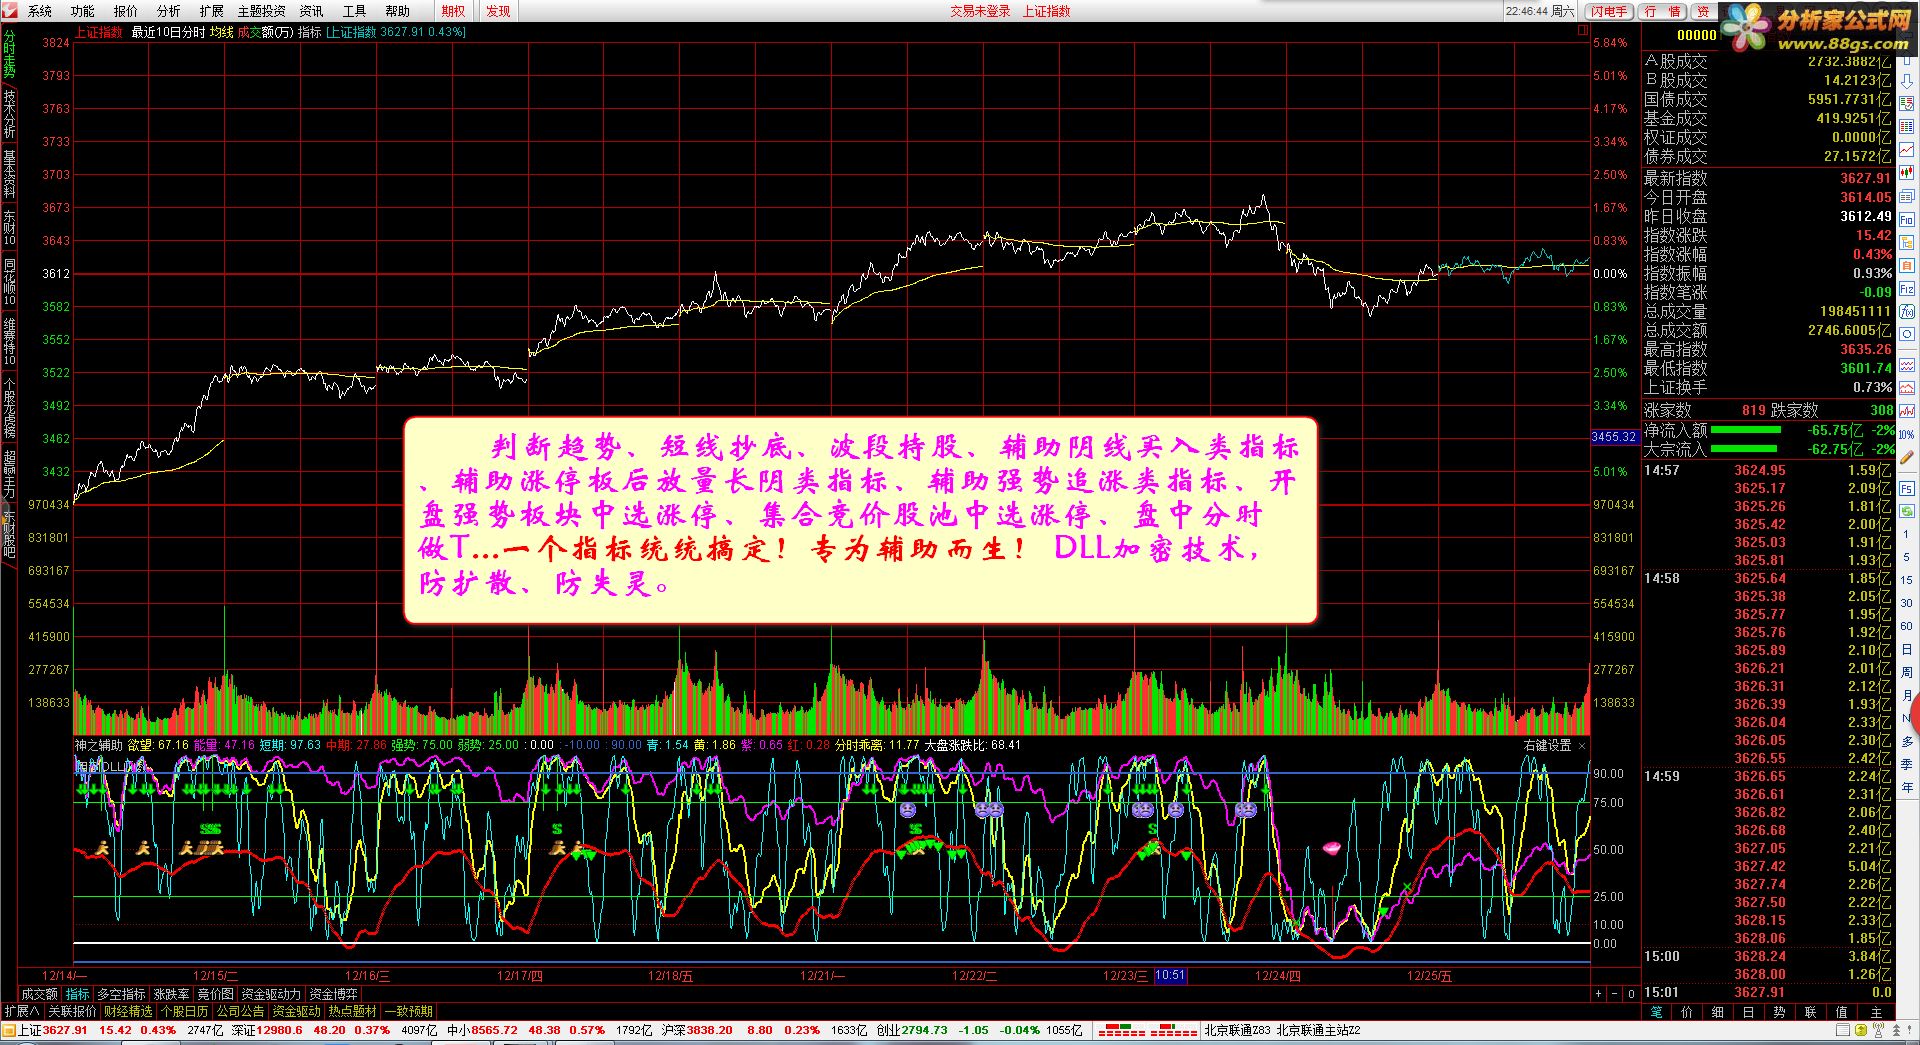This screenshot has width=1920, height=1045.
Task: Click the application logo icon at top-left
Action: pyautogui.click(x=10, y=11)
